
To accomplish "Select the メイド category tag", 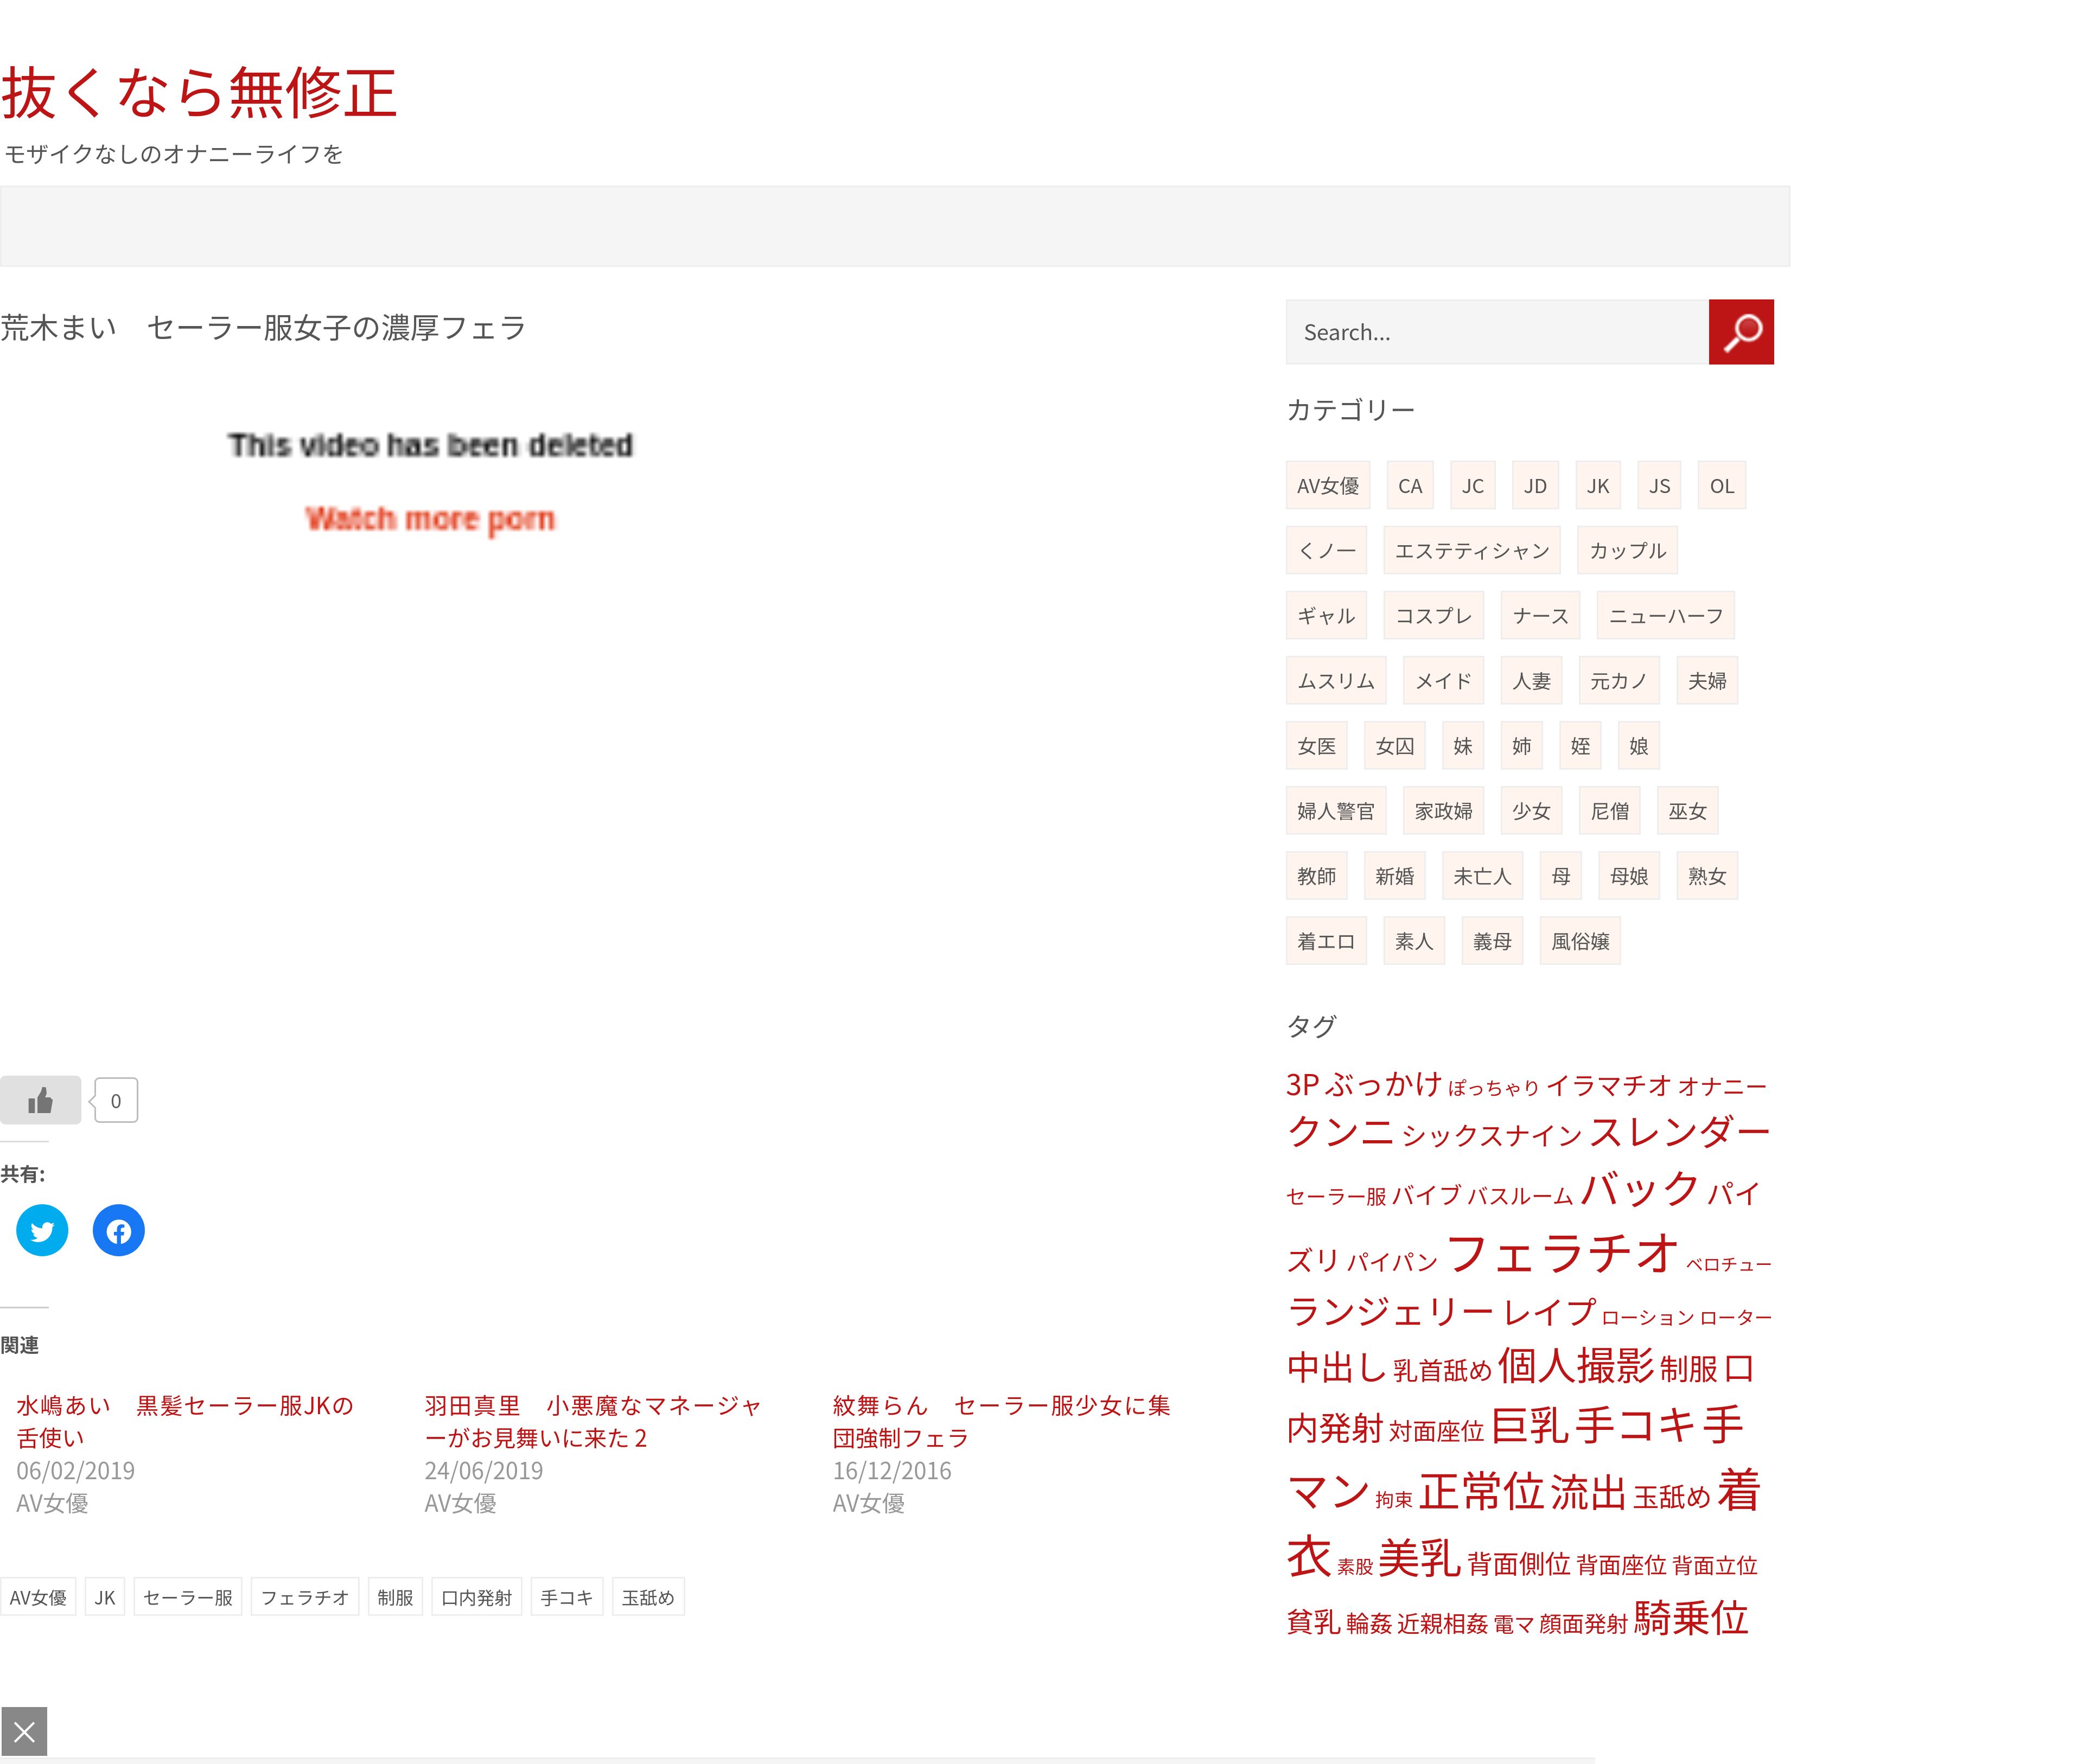I will [1443, 681].
